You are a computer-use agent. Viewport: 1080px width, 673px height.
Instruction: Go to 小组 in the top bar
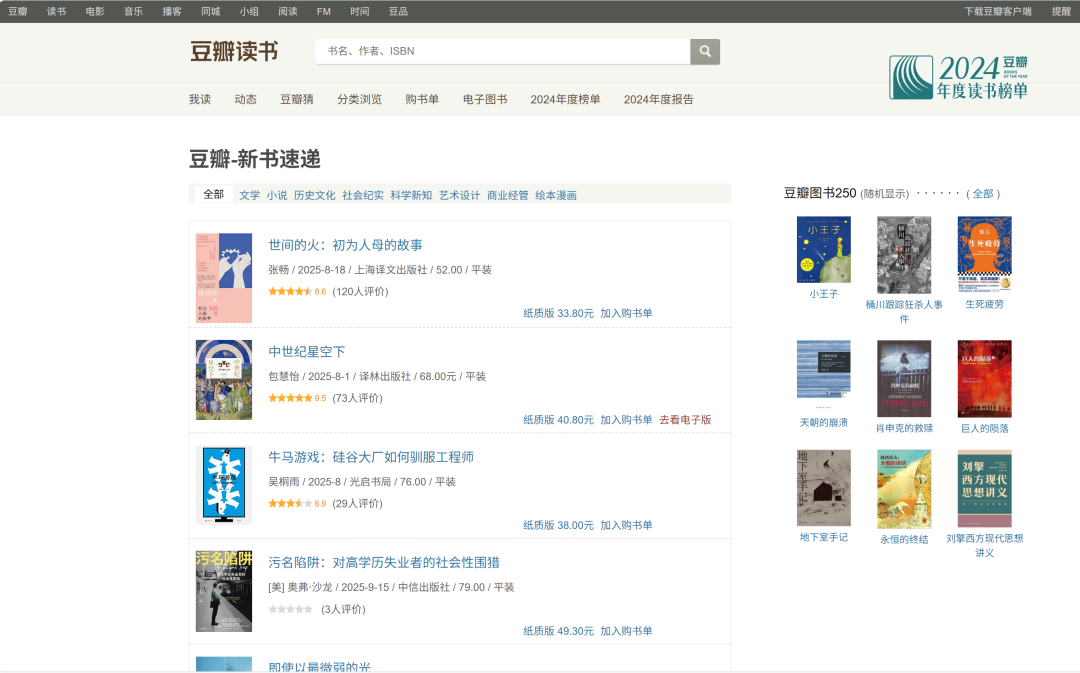click(249, 11)
